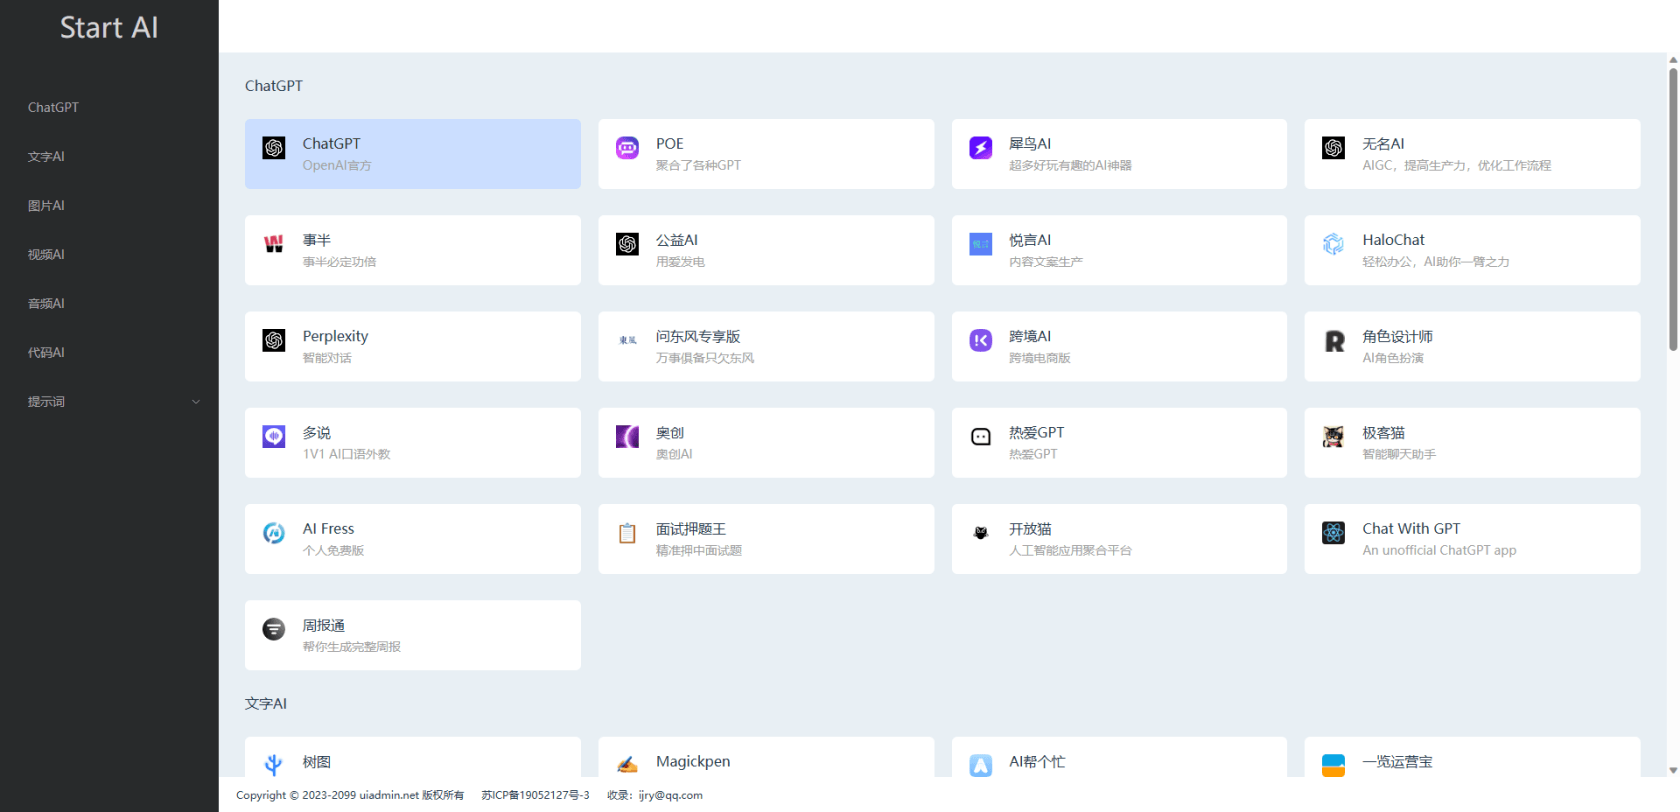Click the Chat With GPT atom icon
Viewport: 1680px width, 812px height.
(1334, 533)
